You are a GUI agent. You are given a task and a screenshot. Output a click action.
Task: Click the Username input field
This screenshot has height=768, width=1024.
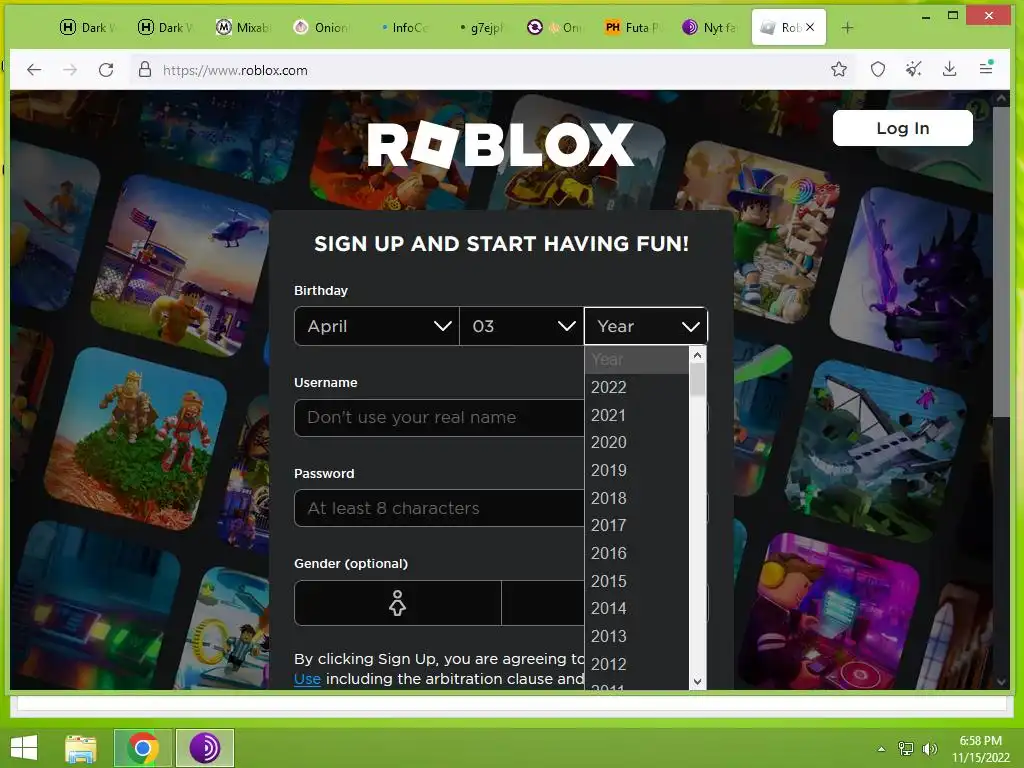pos(439,417)
